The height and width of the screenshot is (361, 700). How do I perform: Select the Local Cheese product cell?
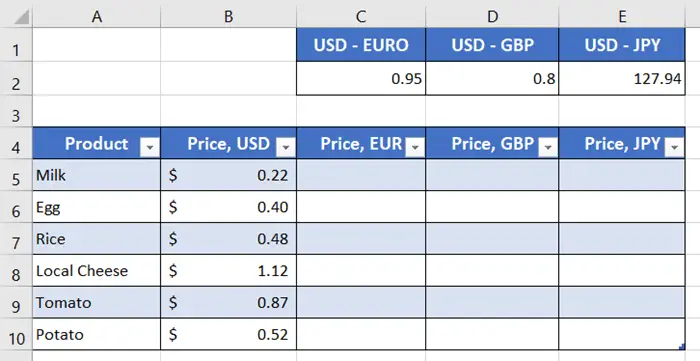(x=96, y=270)
